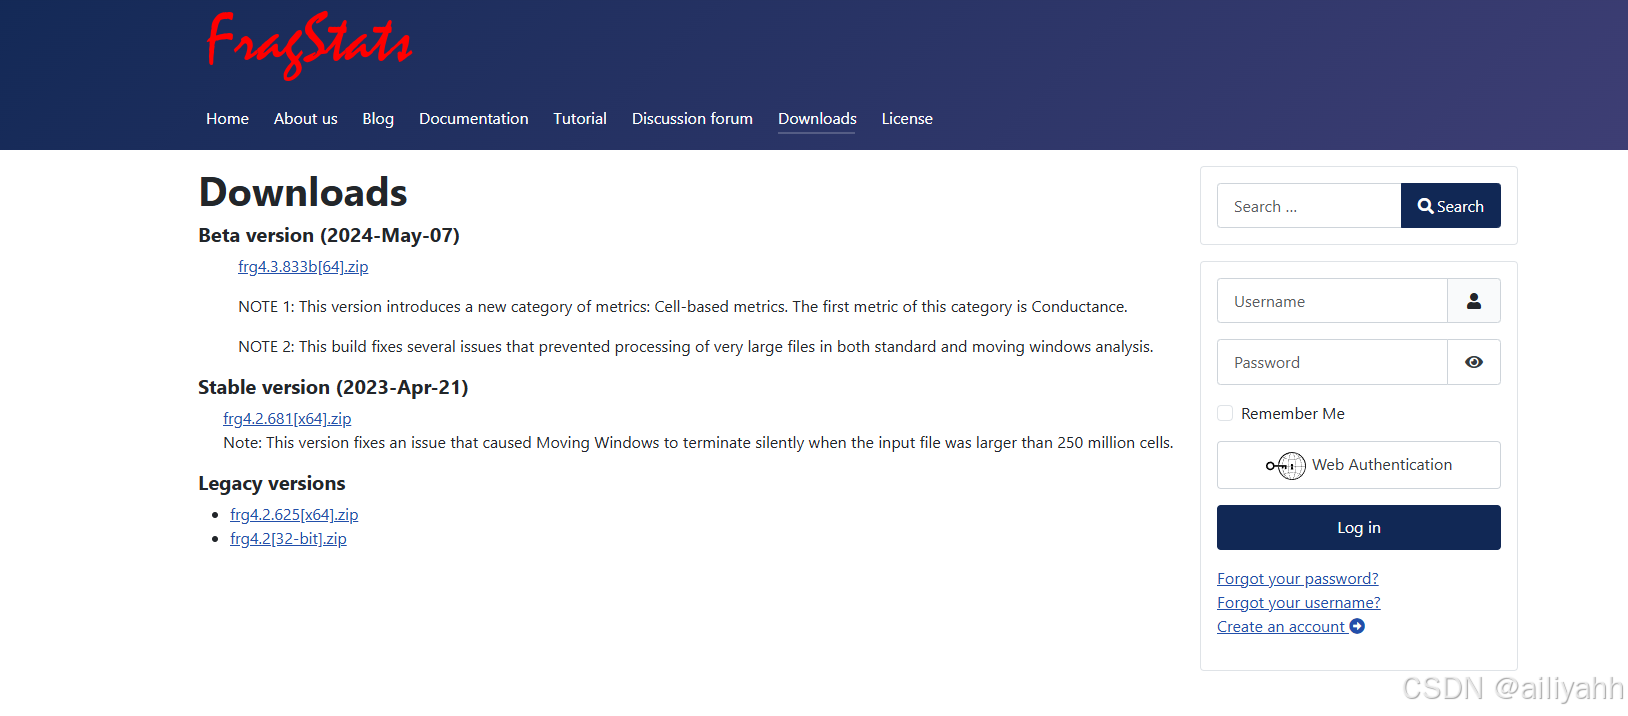The image size is (1628, 716).
Task: Click the Web Authentication button
Action: (x=1358, y=465)
